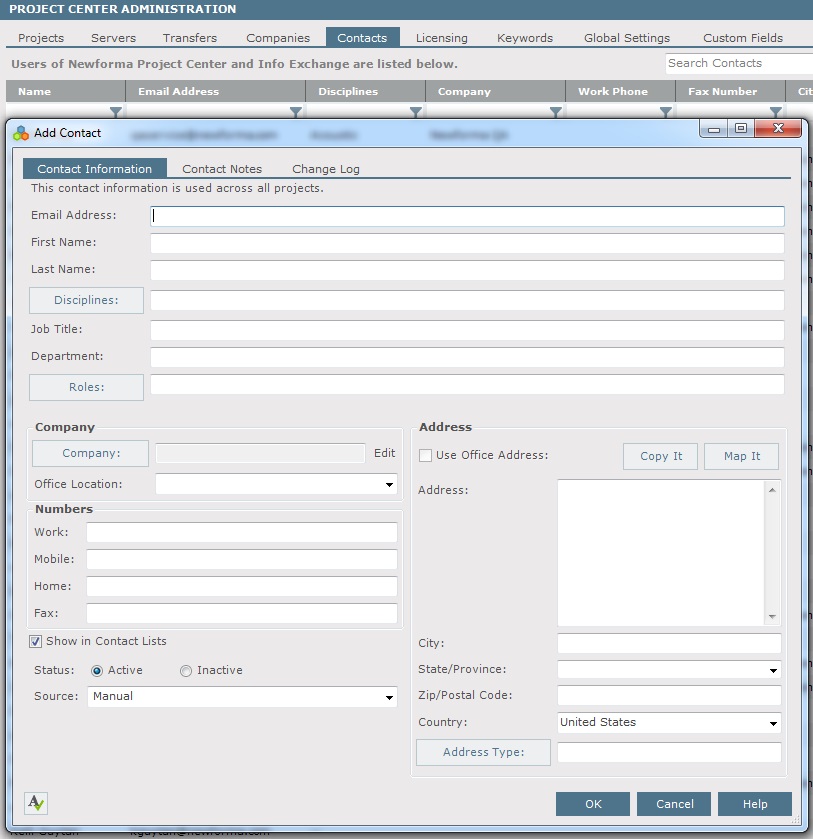The image size is (813, 839).
Task: Click the Home number field
Action: 242,586
